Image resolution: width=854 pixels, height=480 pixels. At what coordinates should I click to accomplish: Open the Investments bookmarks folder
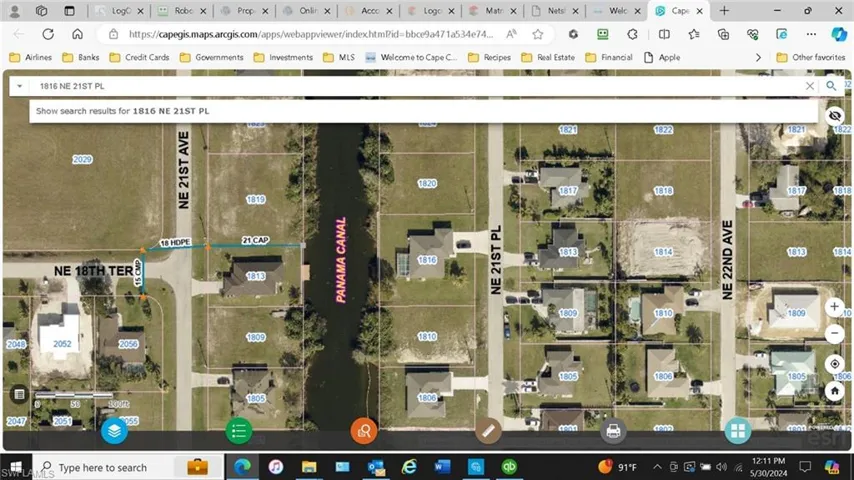[x=283, y=57]
